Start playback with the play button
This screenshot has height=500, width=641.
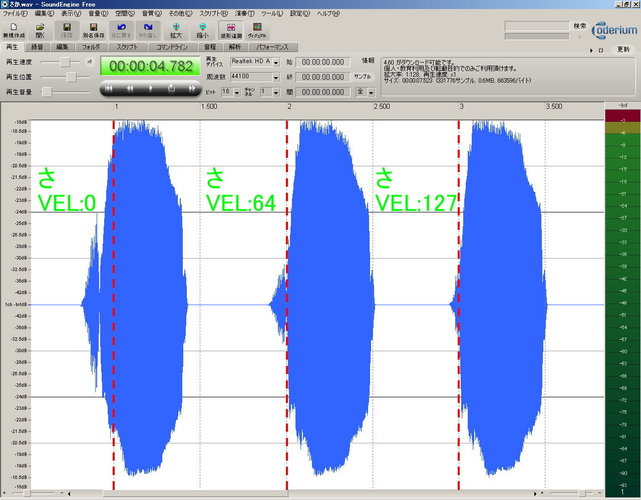(151, 88)
